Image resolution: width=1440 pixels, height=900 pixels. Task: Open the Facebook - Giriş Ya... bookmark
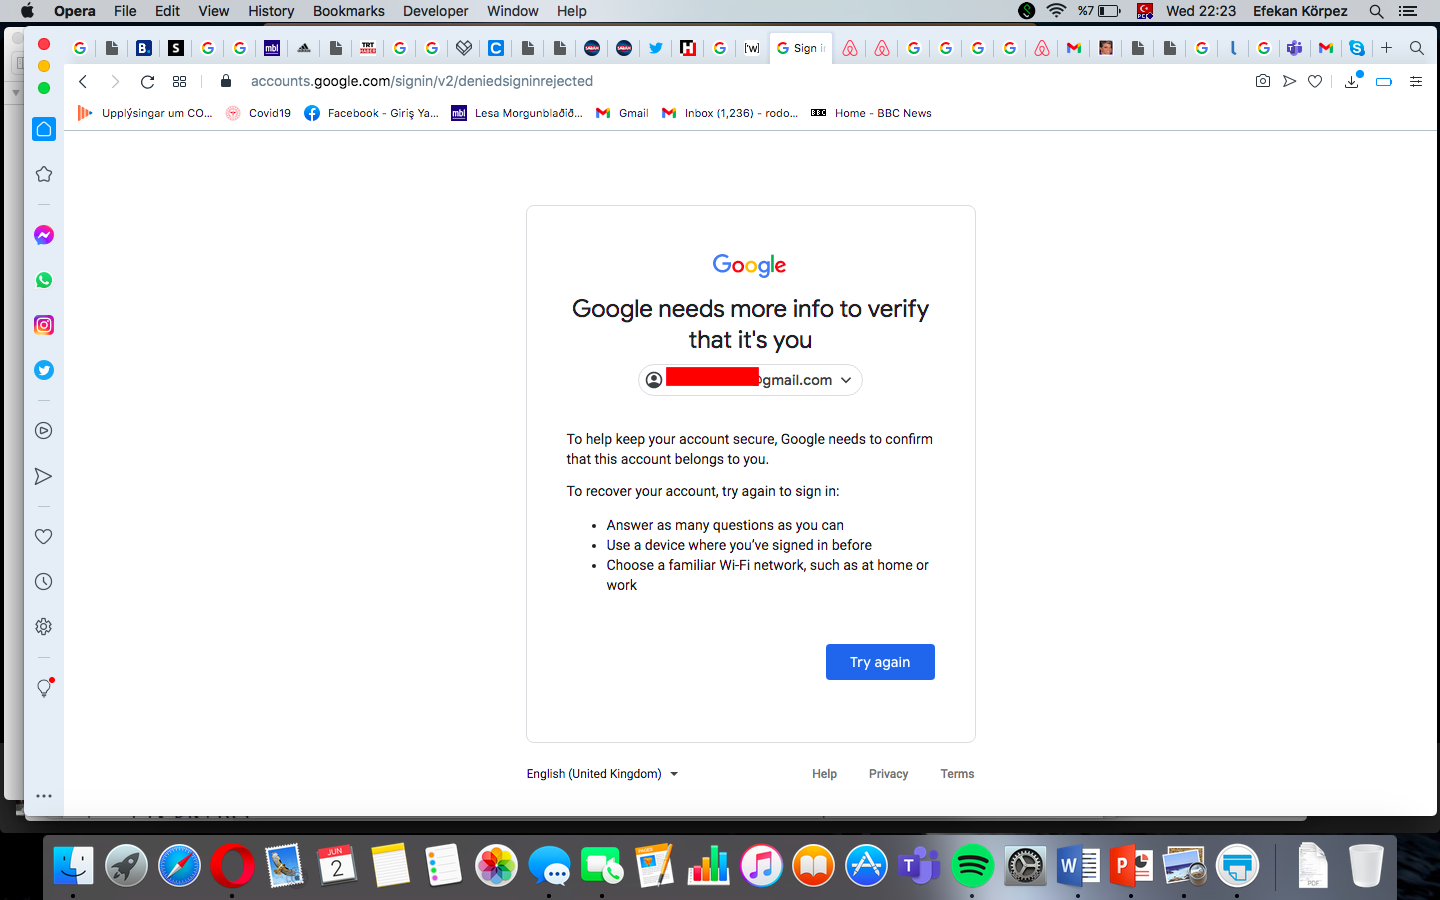pyautogui.click(x=371, y=113)
